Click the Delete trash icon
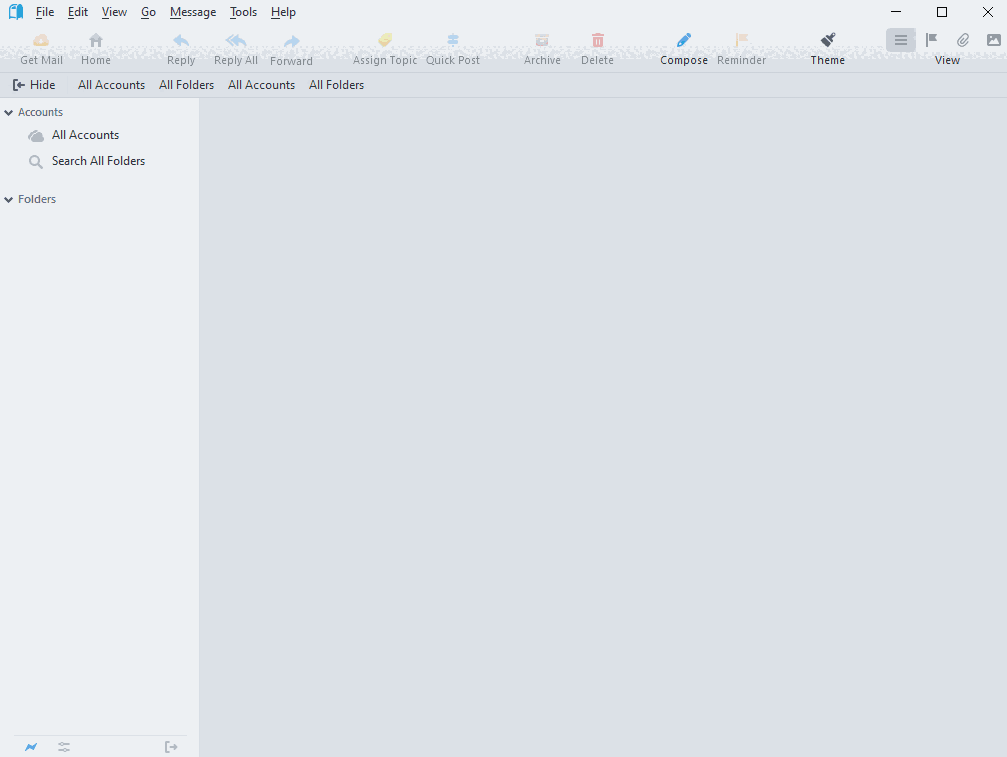Screen dimensions: 1007x757 pyautogui.click(x=598, y=40)
